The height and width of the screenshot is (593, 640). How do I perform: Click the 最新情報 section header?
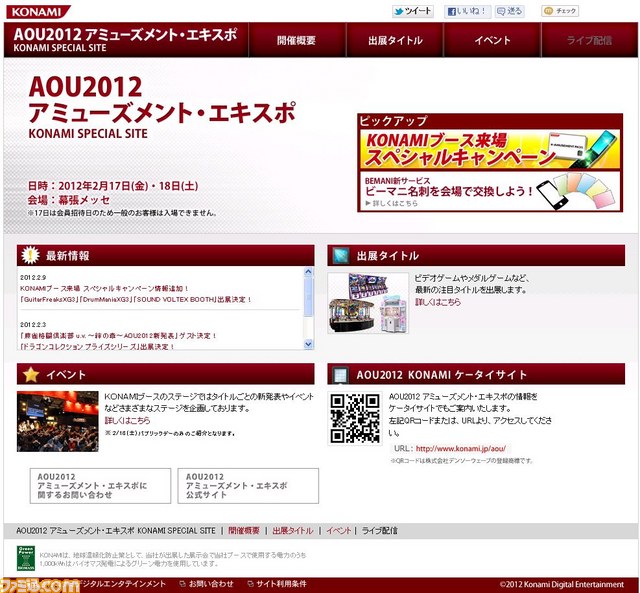tap(166, 255)
